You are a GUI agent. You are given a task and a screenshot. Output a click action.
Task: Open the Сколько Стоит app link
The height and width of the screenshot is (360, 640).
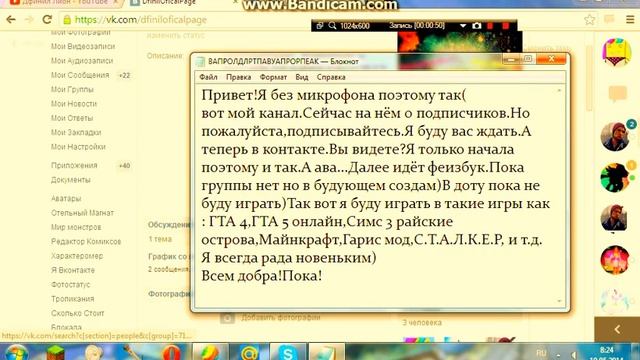(78, 313)
